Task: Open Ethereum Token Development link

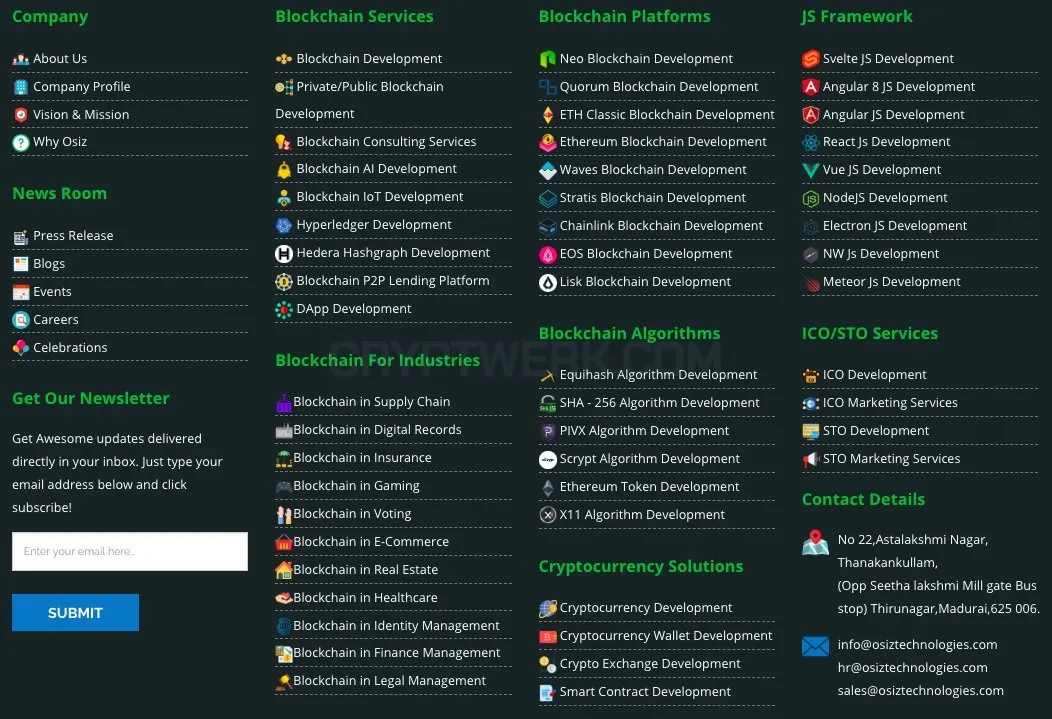Action: (x=649, y=487)
